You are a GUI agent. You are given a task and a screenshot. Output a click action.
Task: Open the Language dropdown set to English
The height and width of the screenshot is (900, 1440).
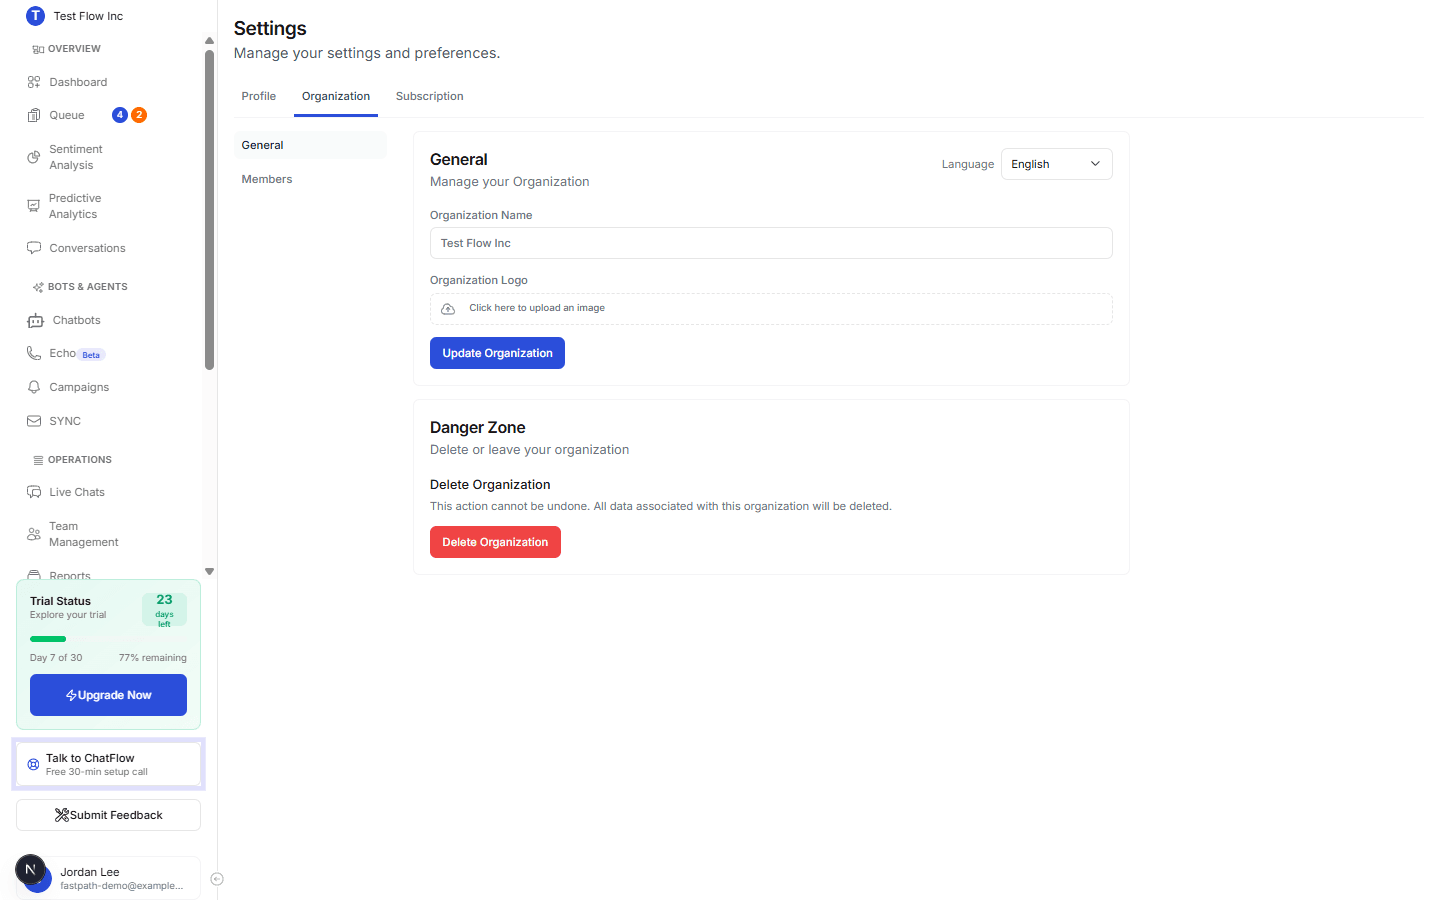(1056, 164)
